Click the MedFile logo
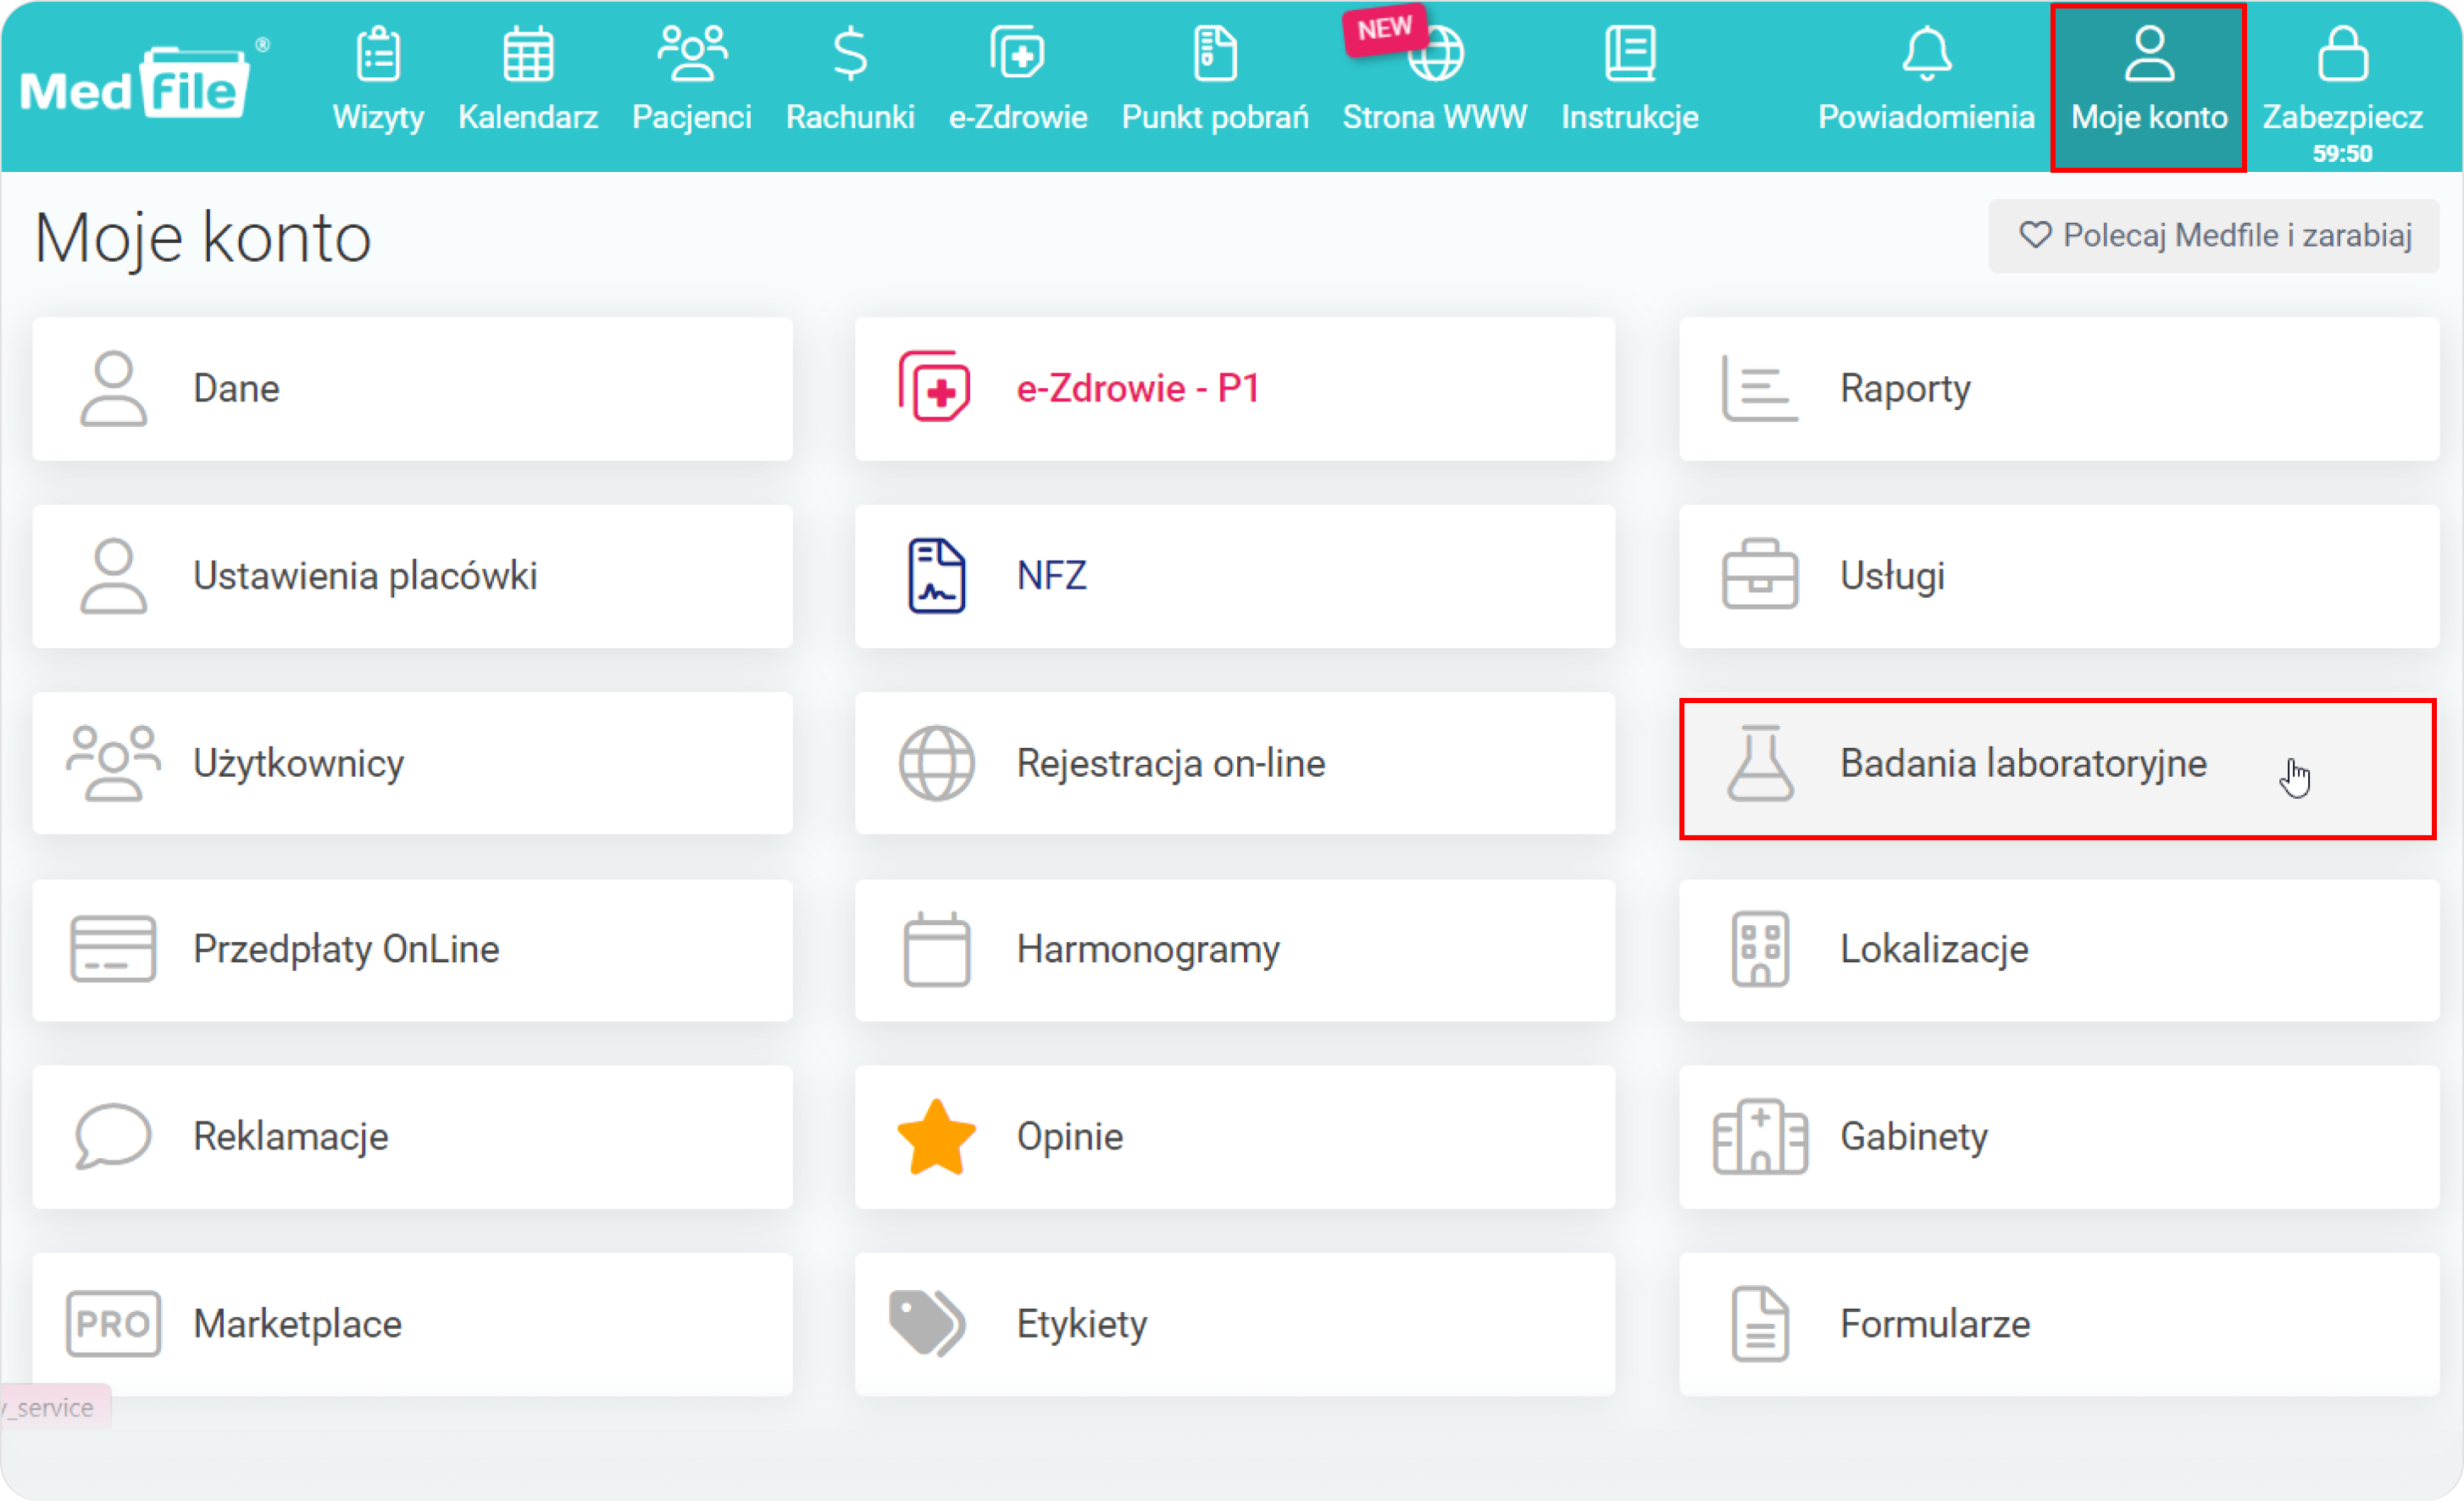This screenshot has width=2464, height=1501. pos(143,83)
